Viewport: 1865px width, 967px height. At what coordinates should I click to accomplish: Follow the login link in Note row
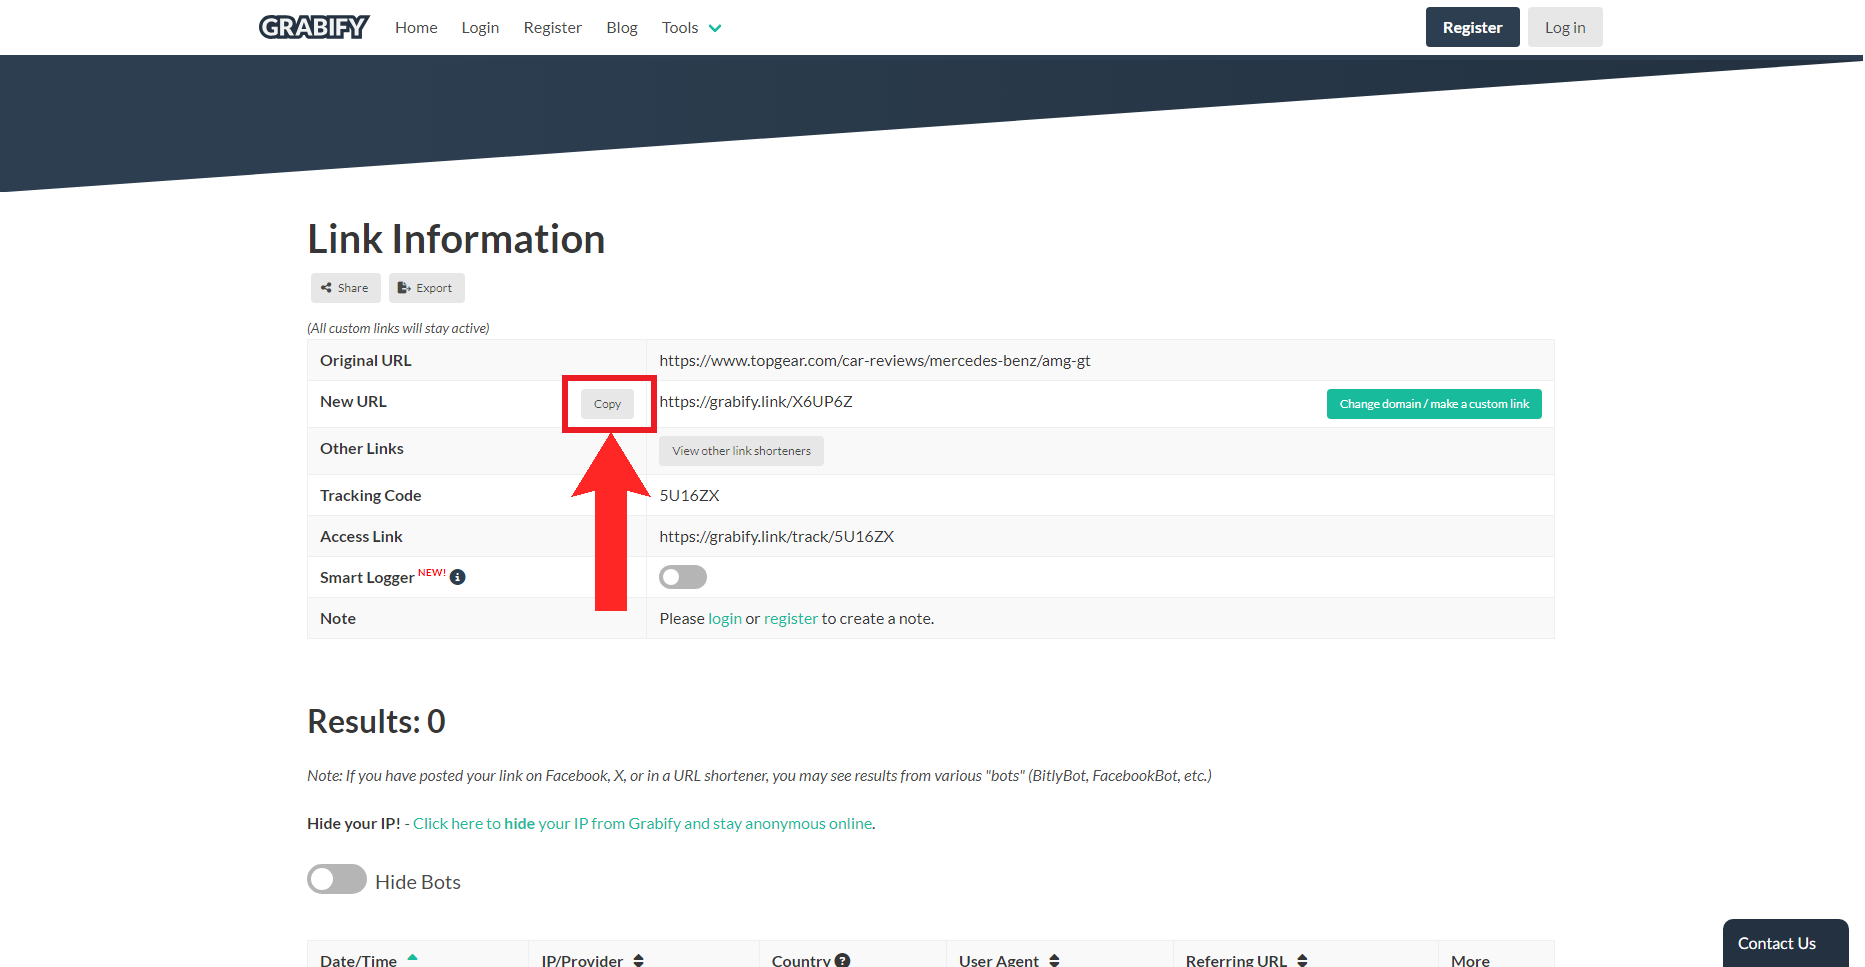725,619
